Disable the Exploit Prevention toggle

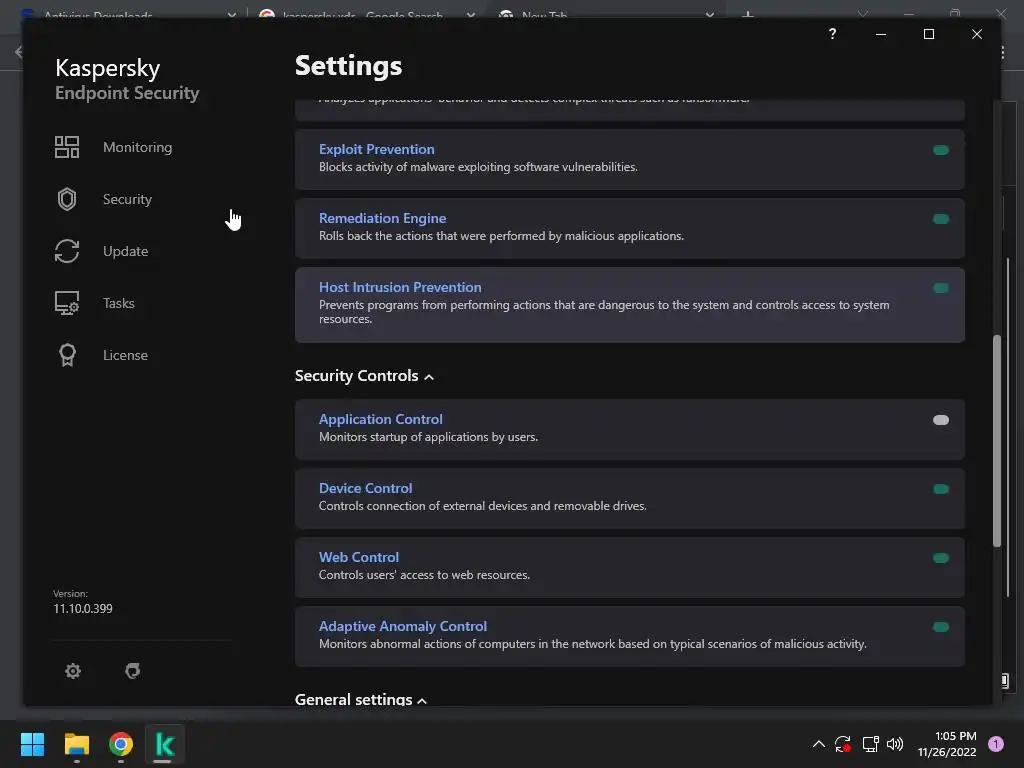point(940,150)
